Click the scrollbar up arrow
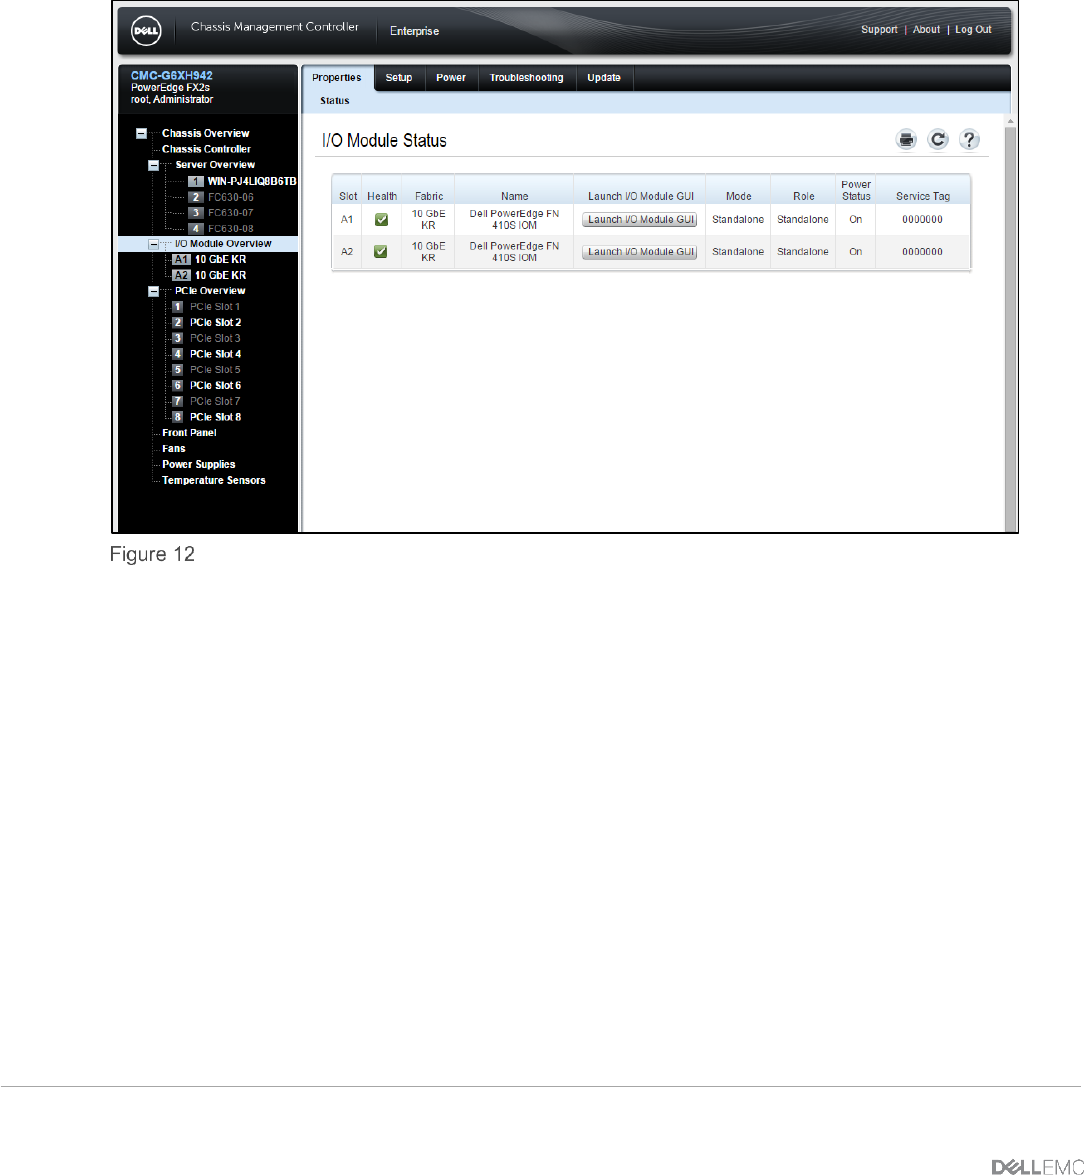The image size is (1084, 1175). point(1011,121)
